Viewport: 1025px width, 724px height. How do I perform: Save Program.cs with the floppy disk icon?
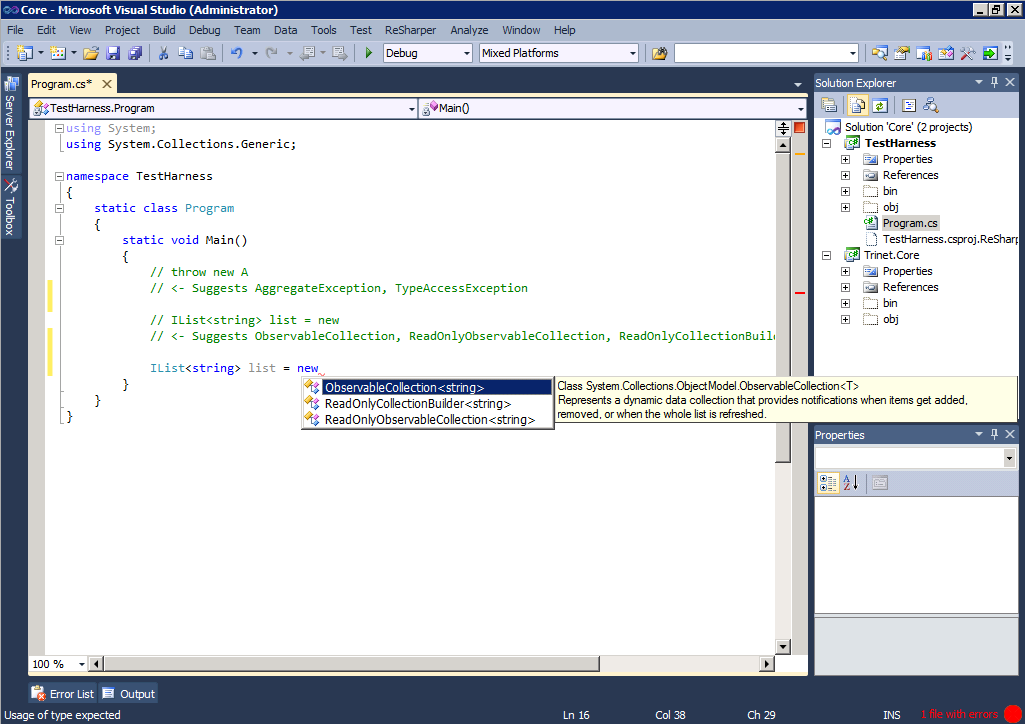coord(113,53)
